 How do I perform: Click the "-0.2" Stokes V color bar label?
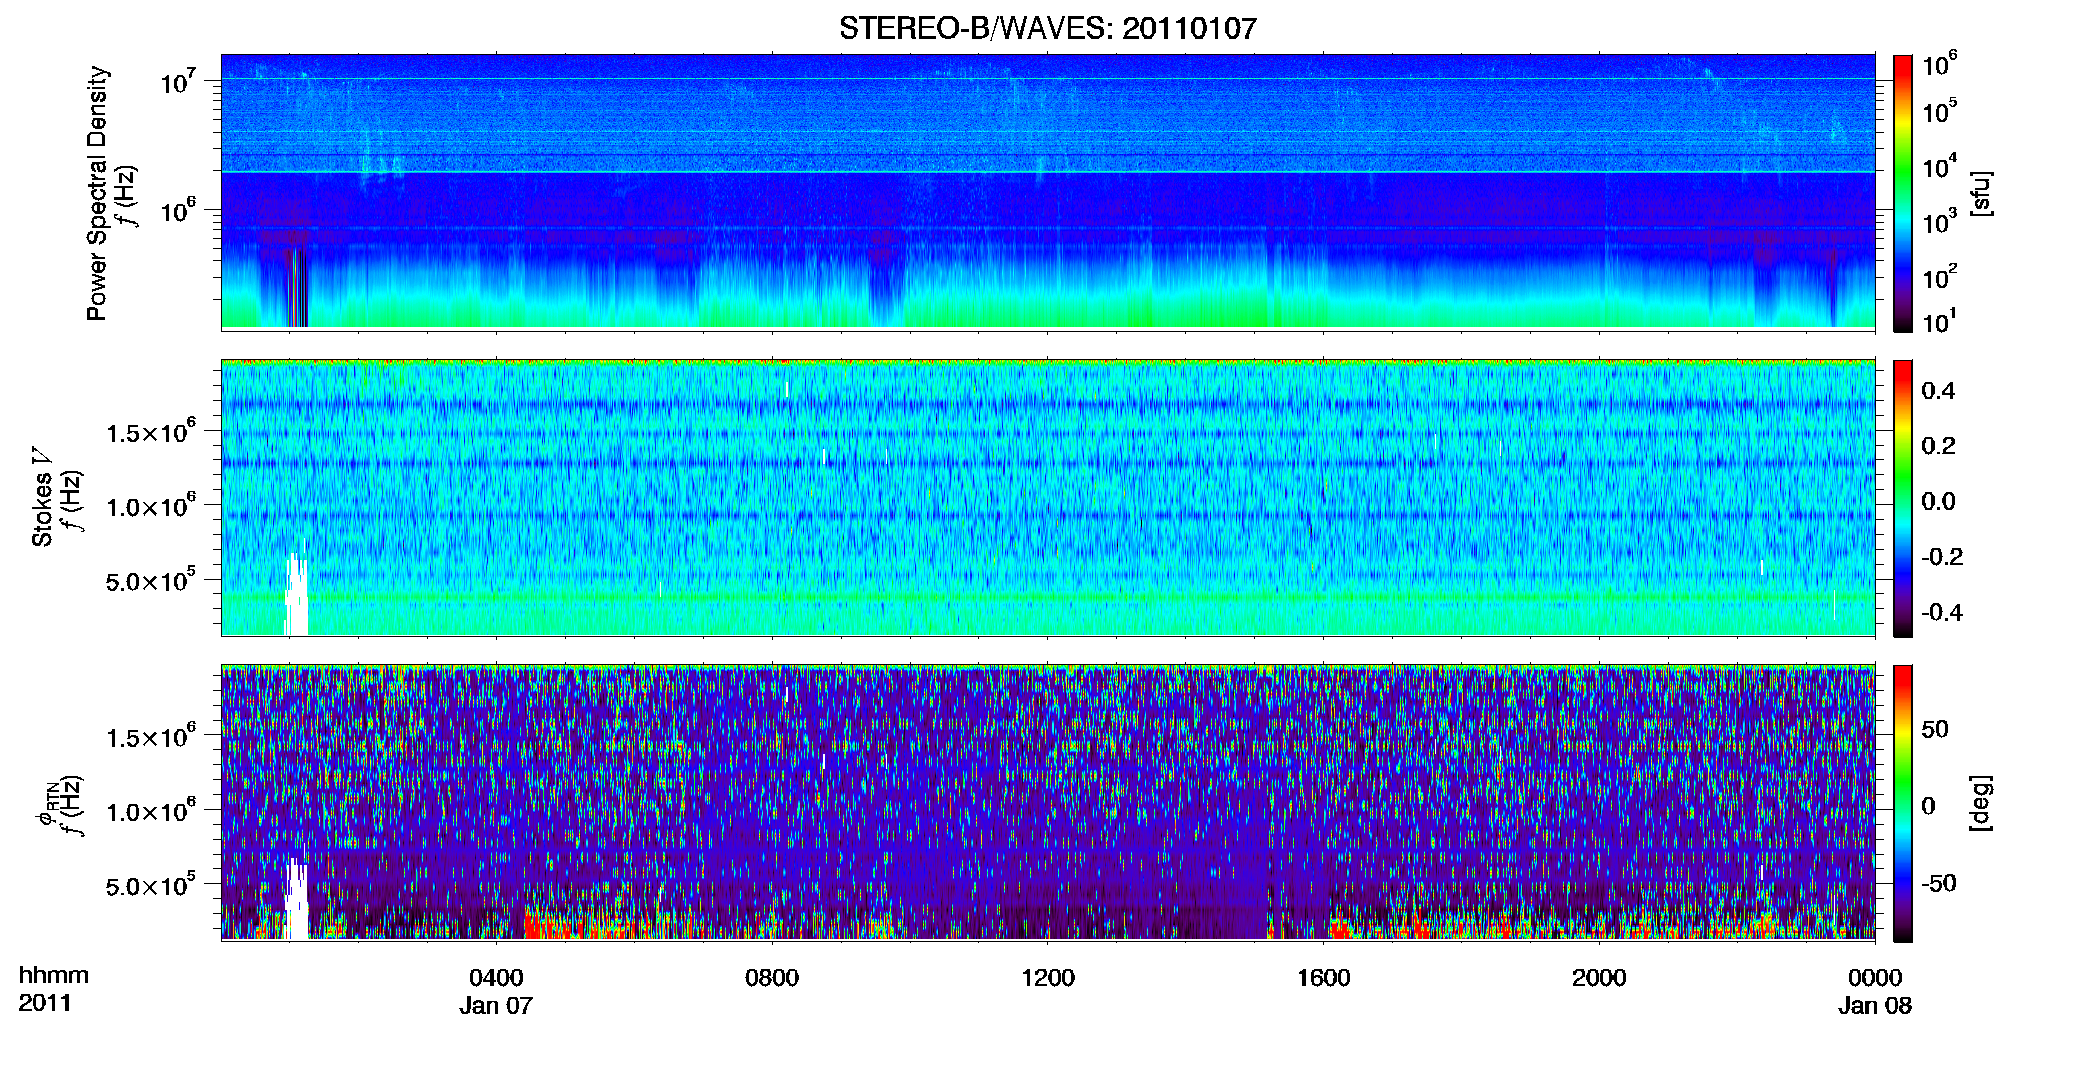pyautogui.click(x=1942, y=557)
